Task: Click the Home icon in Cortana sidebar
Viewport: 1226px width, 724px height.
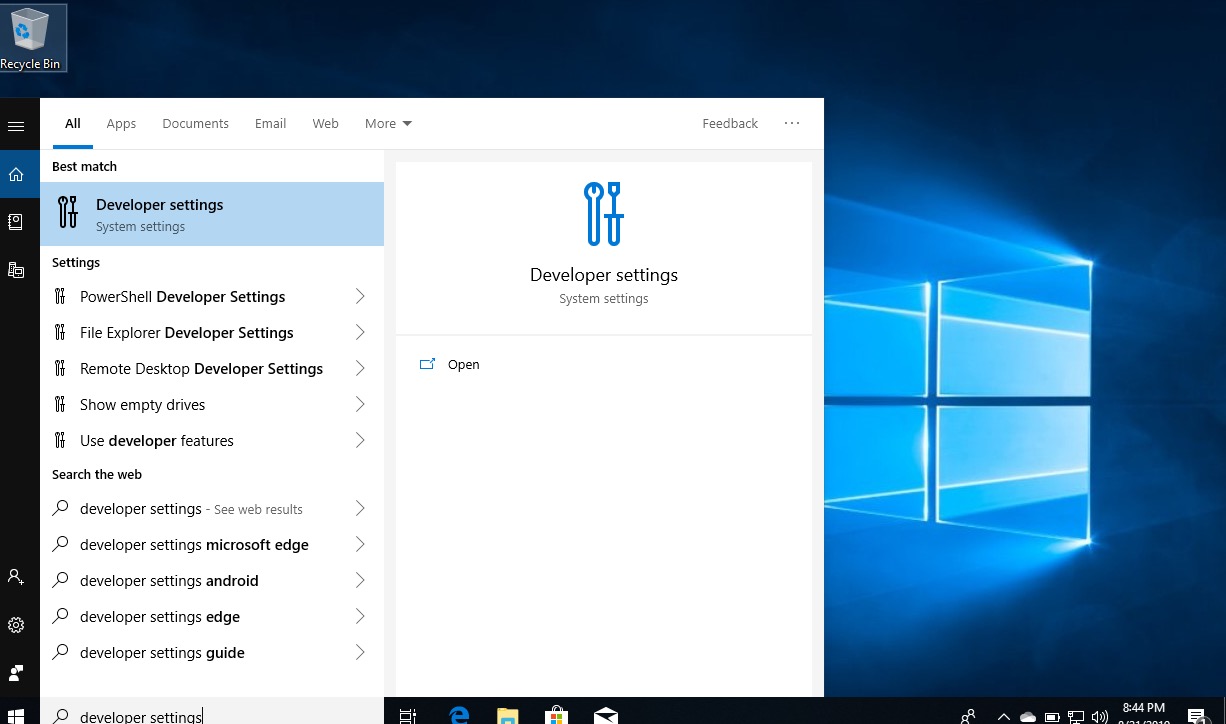Action: click(x=16, y=174)
